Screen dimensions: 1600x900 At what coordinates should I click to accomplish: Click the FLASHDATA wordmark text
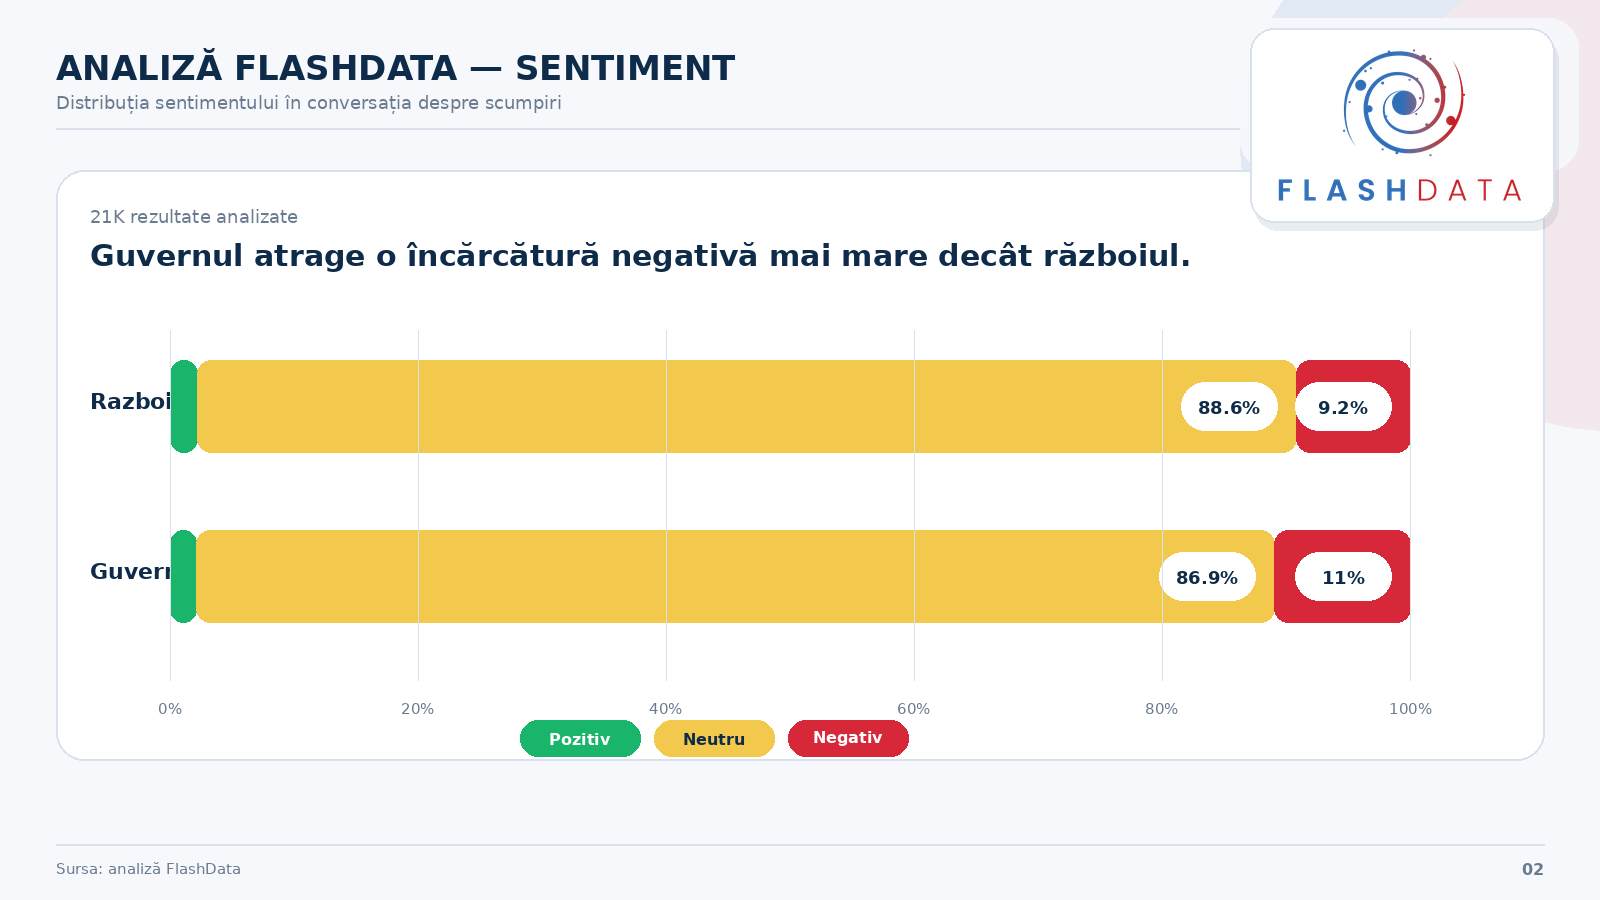coord(1400,191)
